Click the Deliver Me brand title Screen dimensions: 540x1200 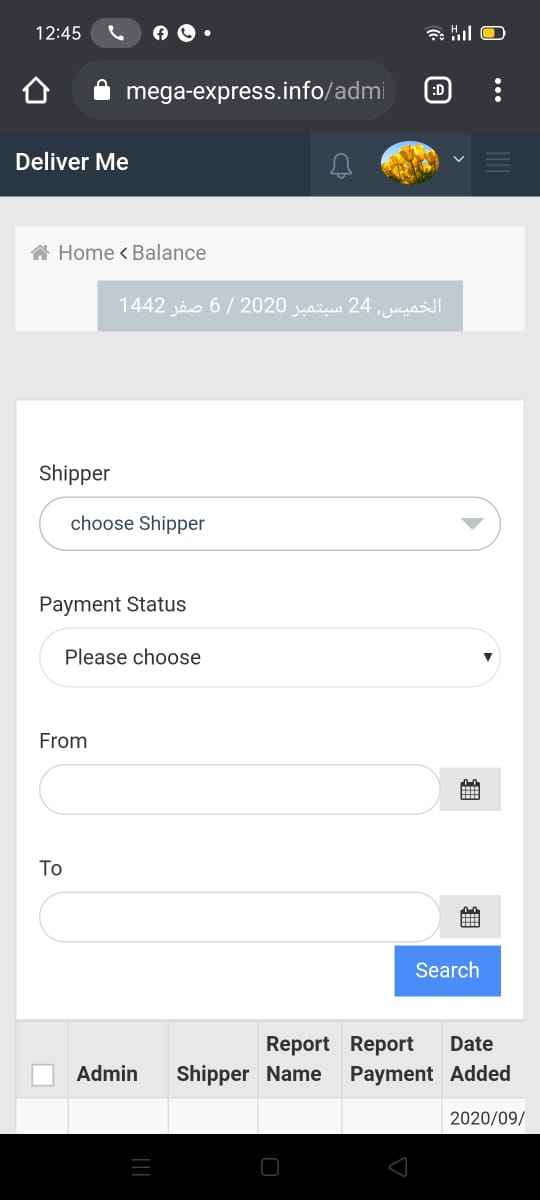click(x=72, y=162)
